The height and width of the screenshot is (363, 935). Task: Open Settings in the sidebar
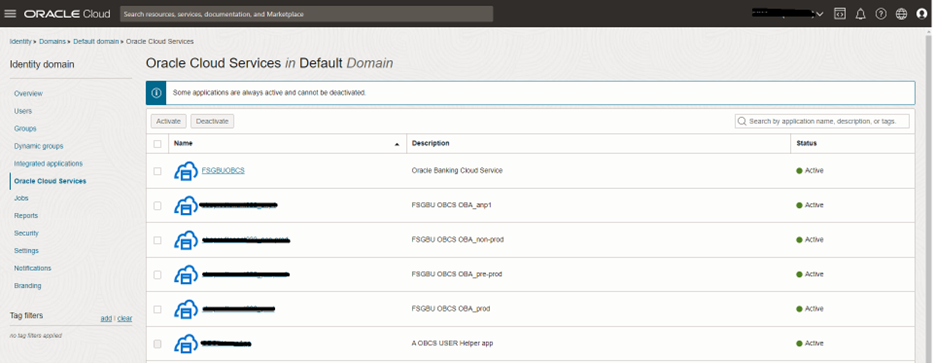coord(26,250)
